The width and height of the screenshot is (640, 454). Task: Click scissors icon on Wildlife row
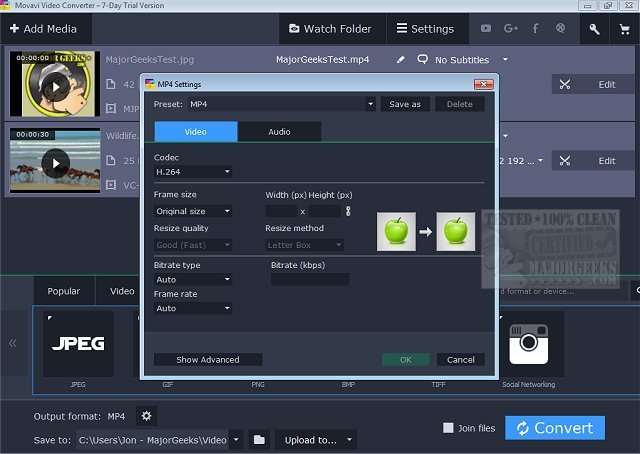[x=565, y=161]
